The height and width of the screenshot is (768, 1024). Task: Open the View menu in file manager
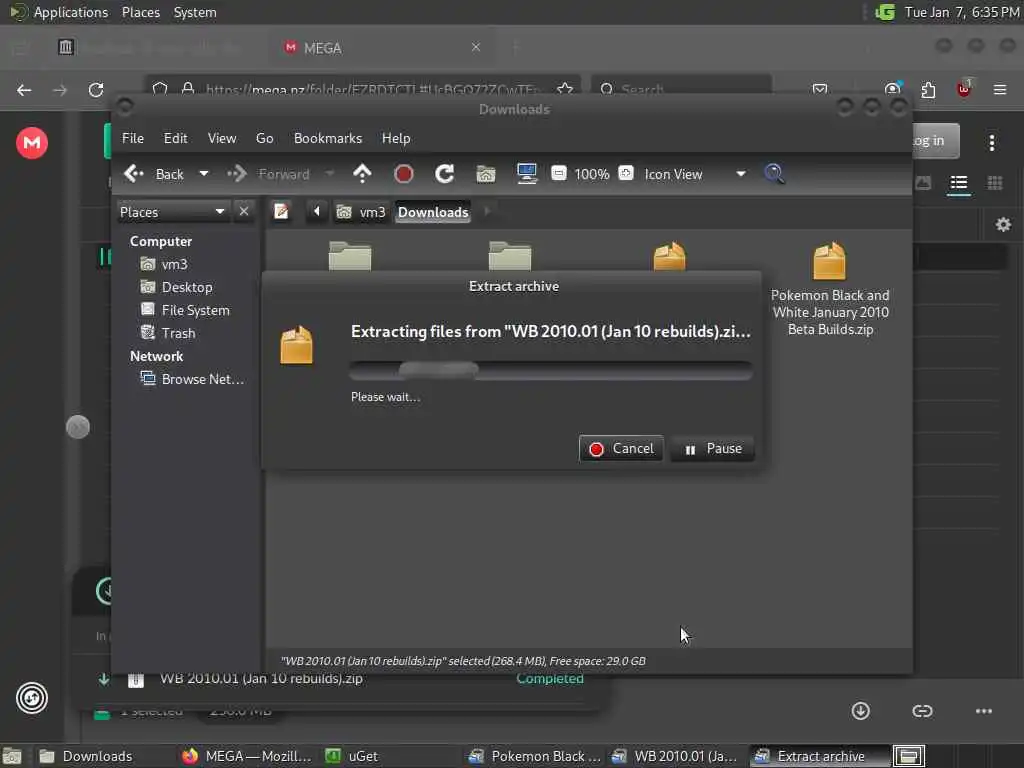click(222, 138)
